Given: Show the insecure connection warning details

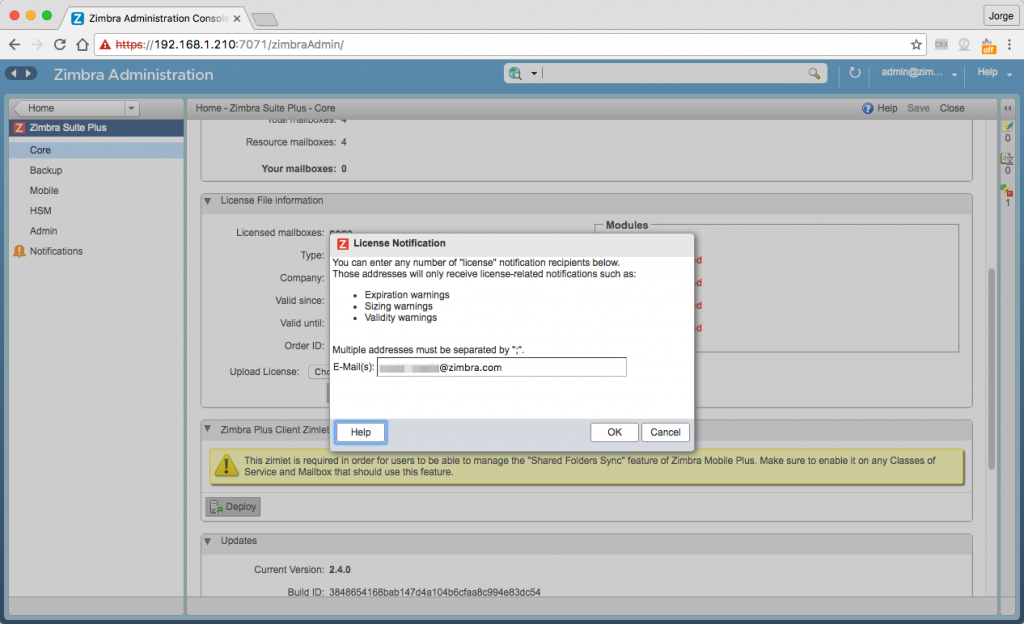Looking at the screenshot, I should [105, 44].
